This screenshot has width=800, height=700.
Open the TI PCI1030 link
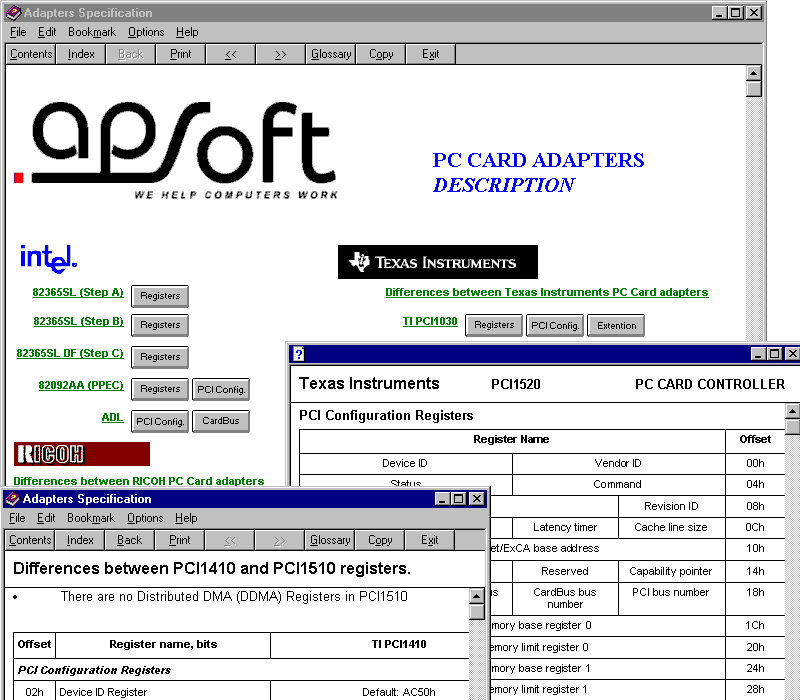pyautogui.click(x=430, y=321)
